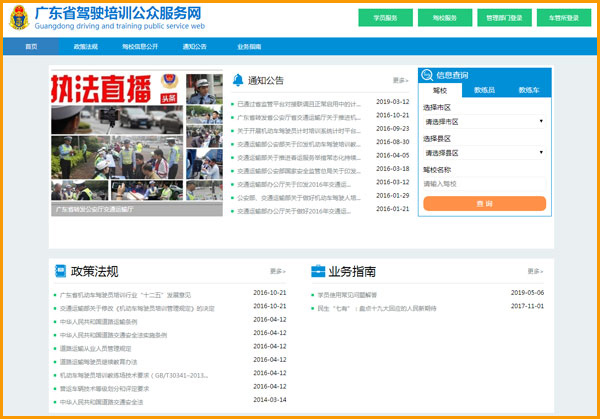
Task: Click the bell icon beside 通知公告
Action: (x=238, y=80)
